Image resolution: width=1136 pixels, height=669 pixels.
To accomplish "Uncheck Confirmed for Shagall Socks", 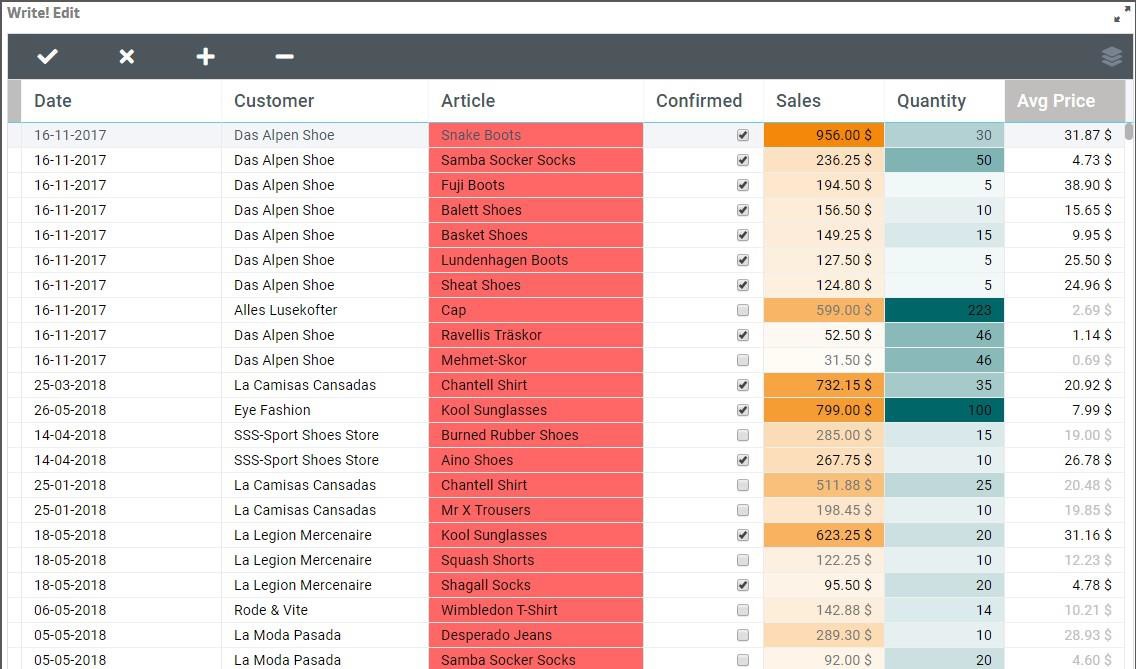I will click(x=743, y=585).
